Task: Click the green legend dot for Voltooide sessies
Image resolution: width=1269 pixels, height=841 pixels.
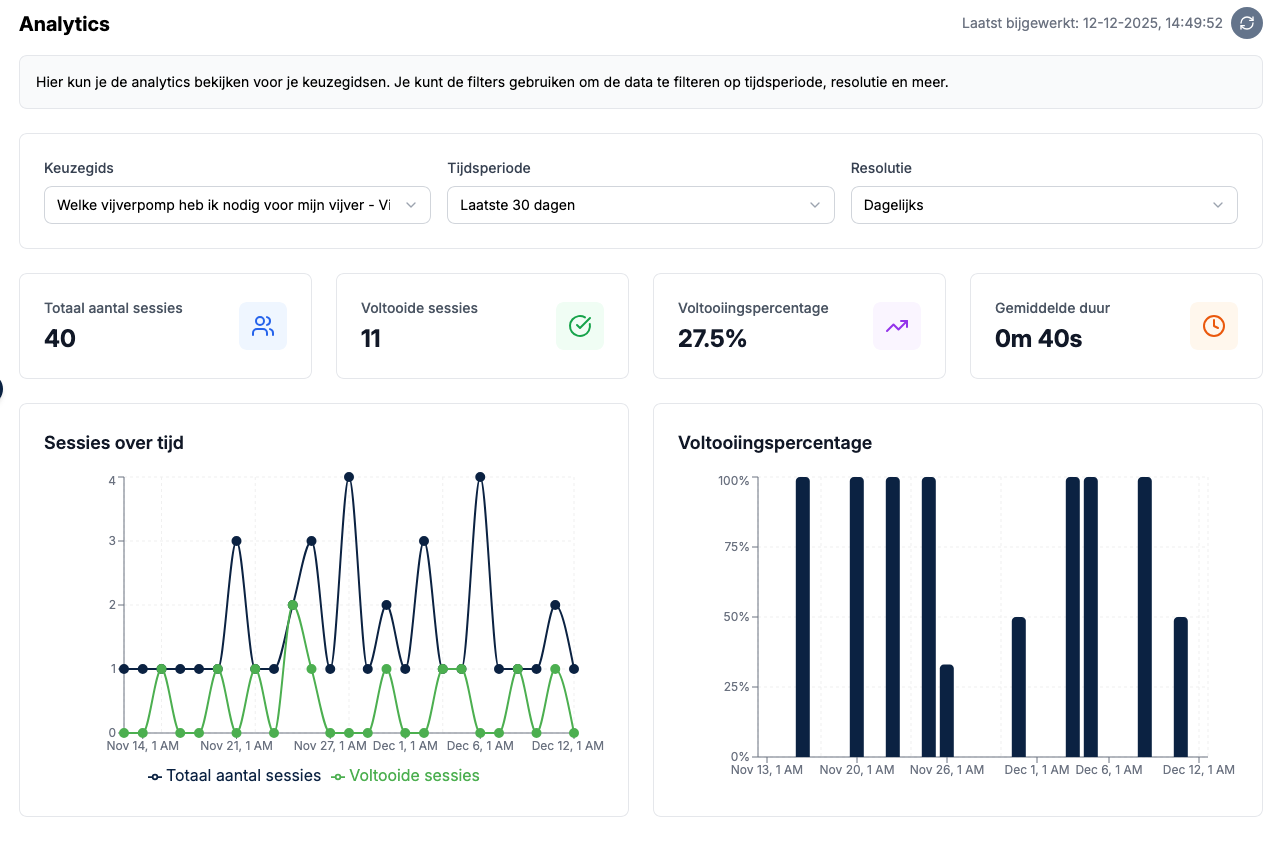Action: 337,776
